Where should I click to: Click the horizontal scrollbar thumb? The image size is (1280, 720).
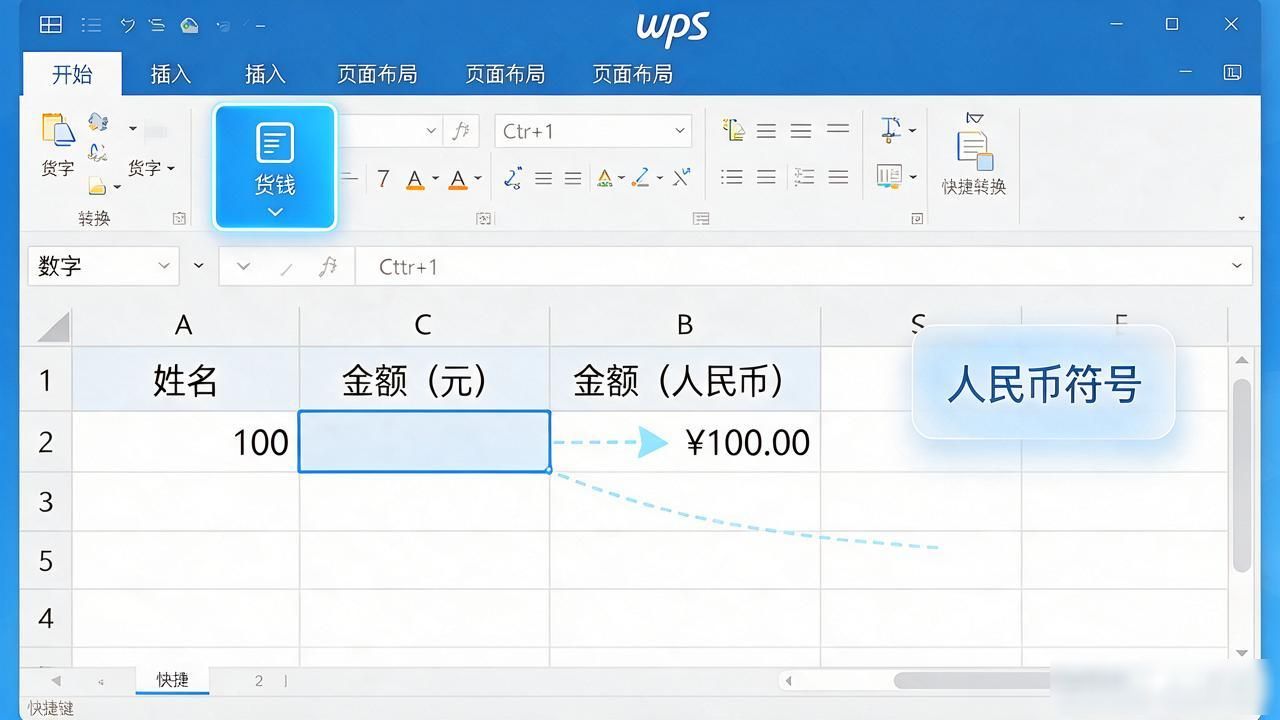[972, 681]
